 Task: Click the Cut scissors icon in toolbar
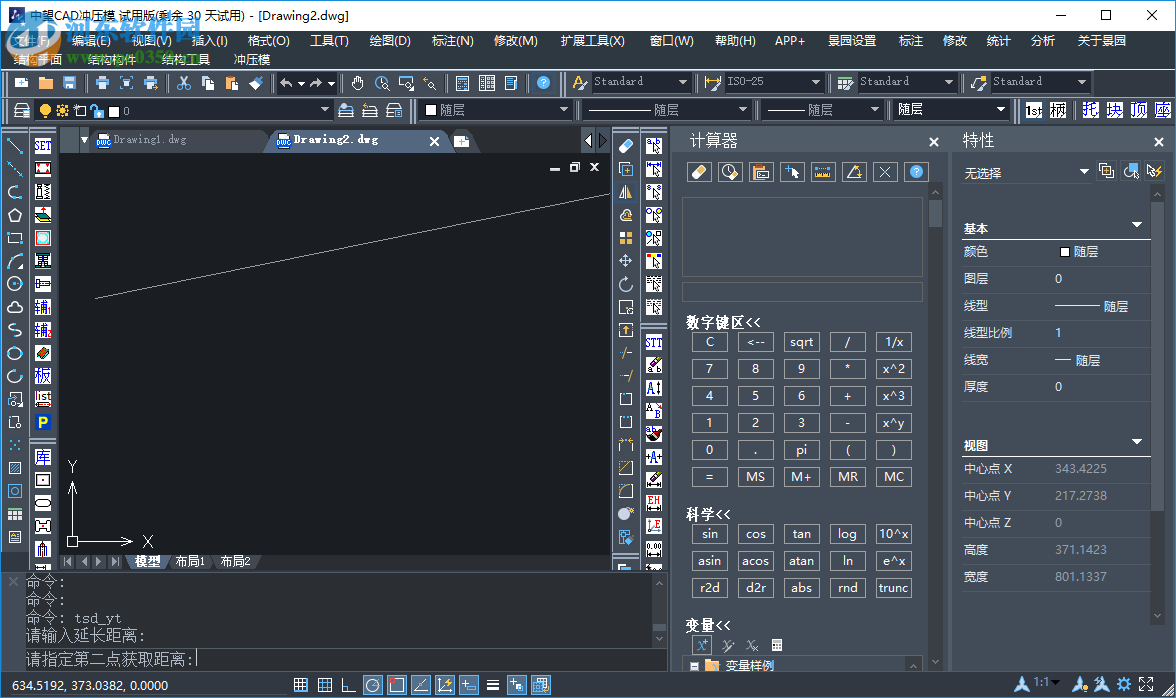[183, 83]
